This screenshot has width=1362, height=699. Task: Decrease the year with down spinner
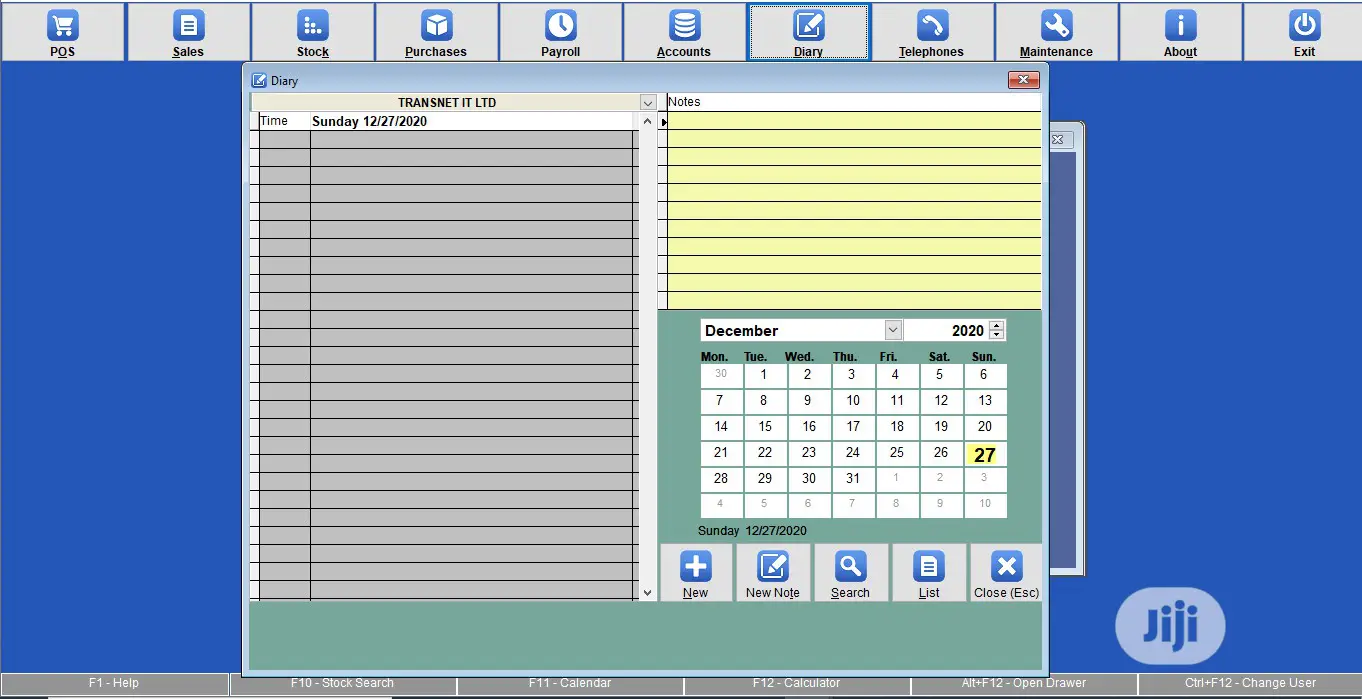pyautogui.click(x=996, y=335)
